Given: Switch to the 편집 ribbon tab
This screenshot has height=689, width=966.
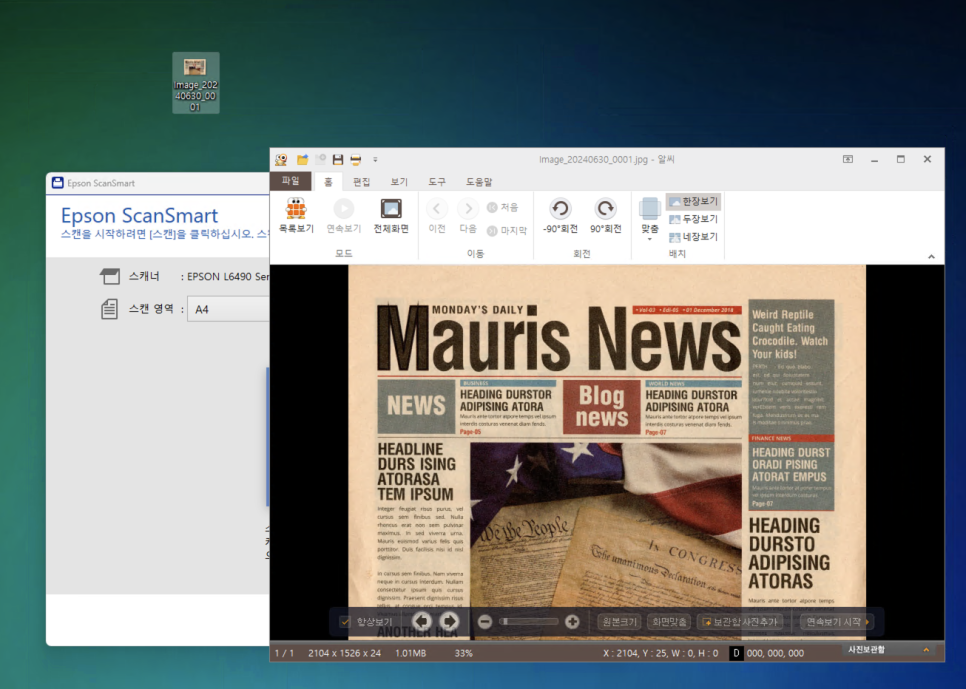Looking at the screenshot, I should (x=361, y=182).
